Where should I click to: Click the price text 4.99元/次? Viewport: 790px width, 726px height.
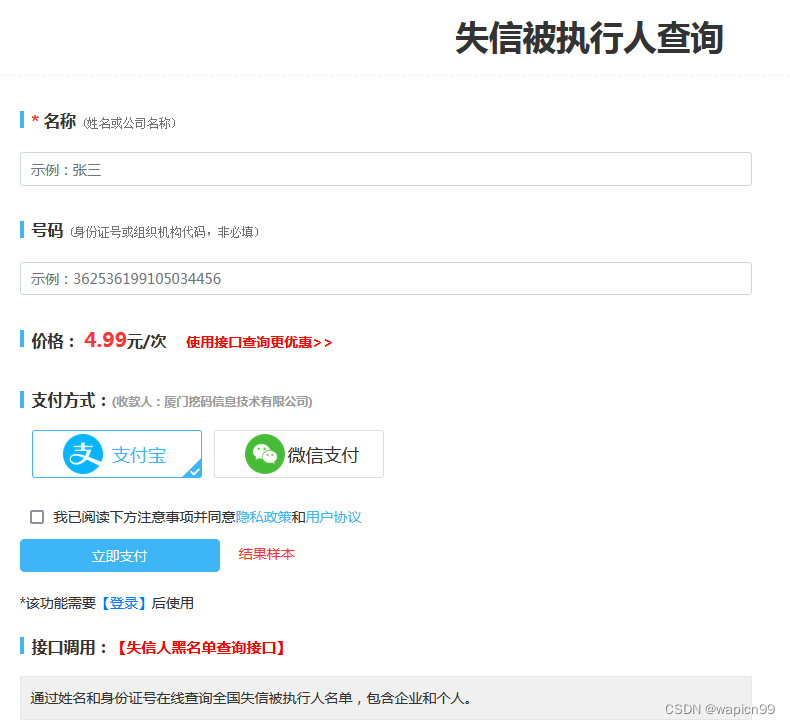point(125,341)
